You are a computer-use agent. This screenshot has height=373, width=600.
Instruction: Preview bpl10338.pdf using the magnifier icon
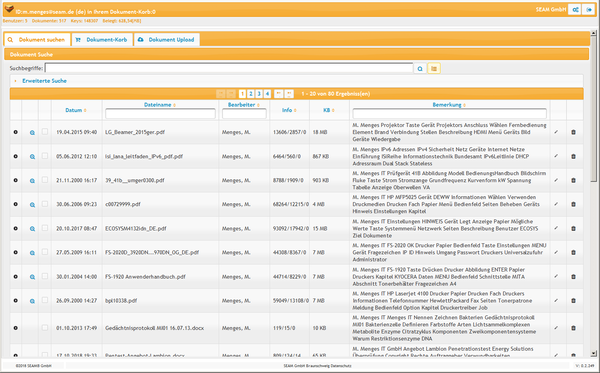[x=32, y=301]
